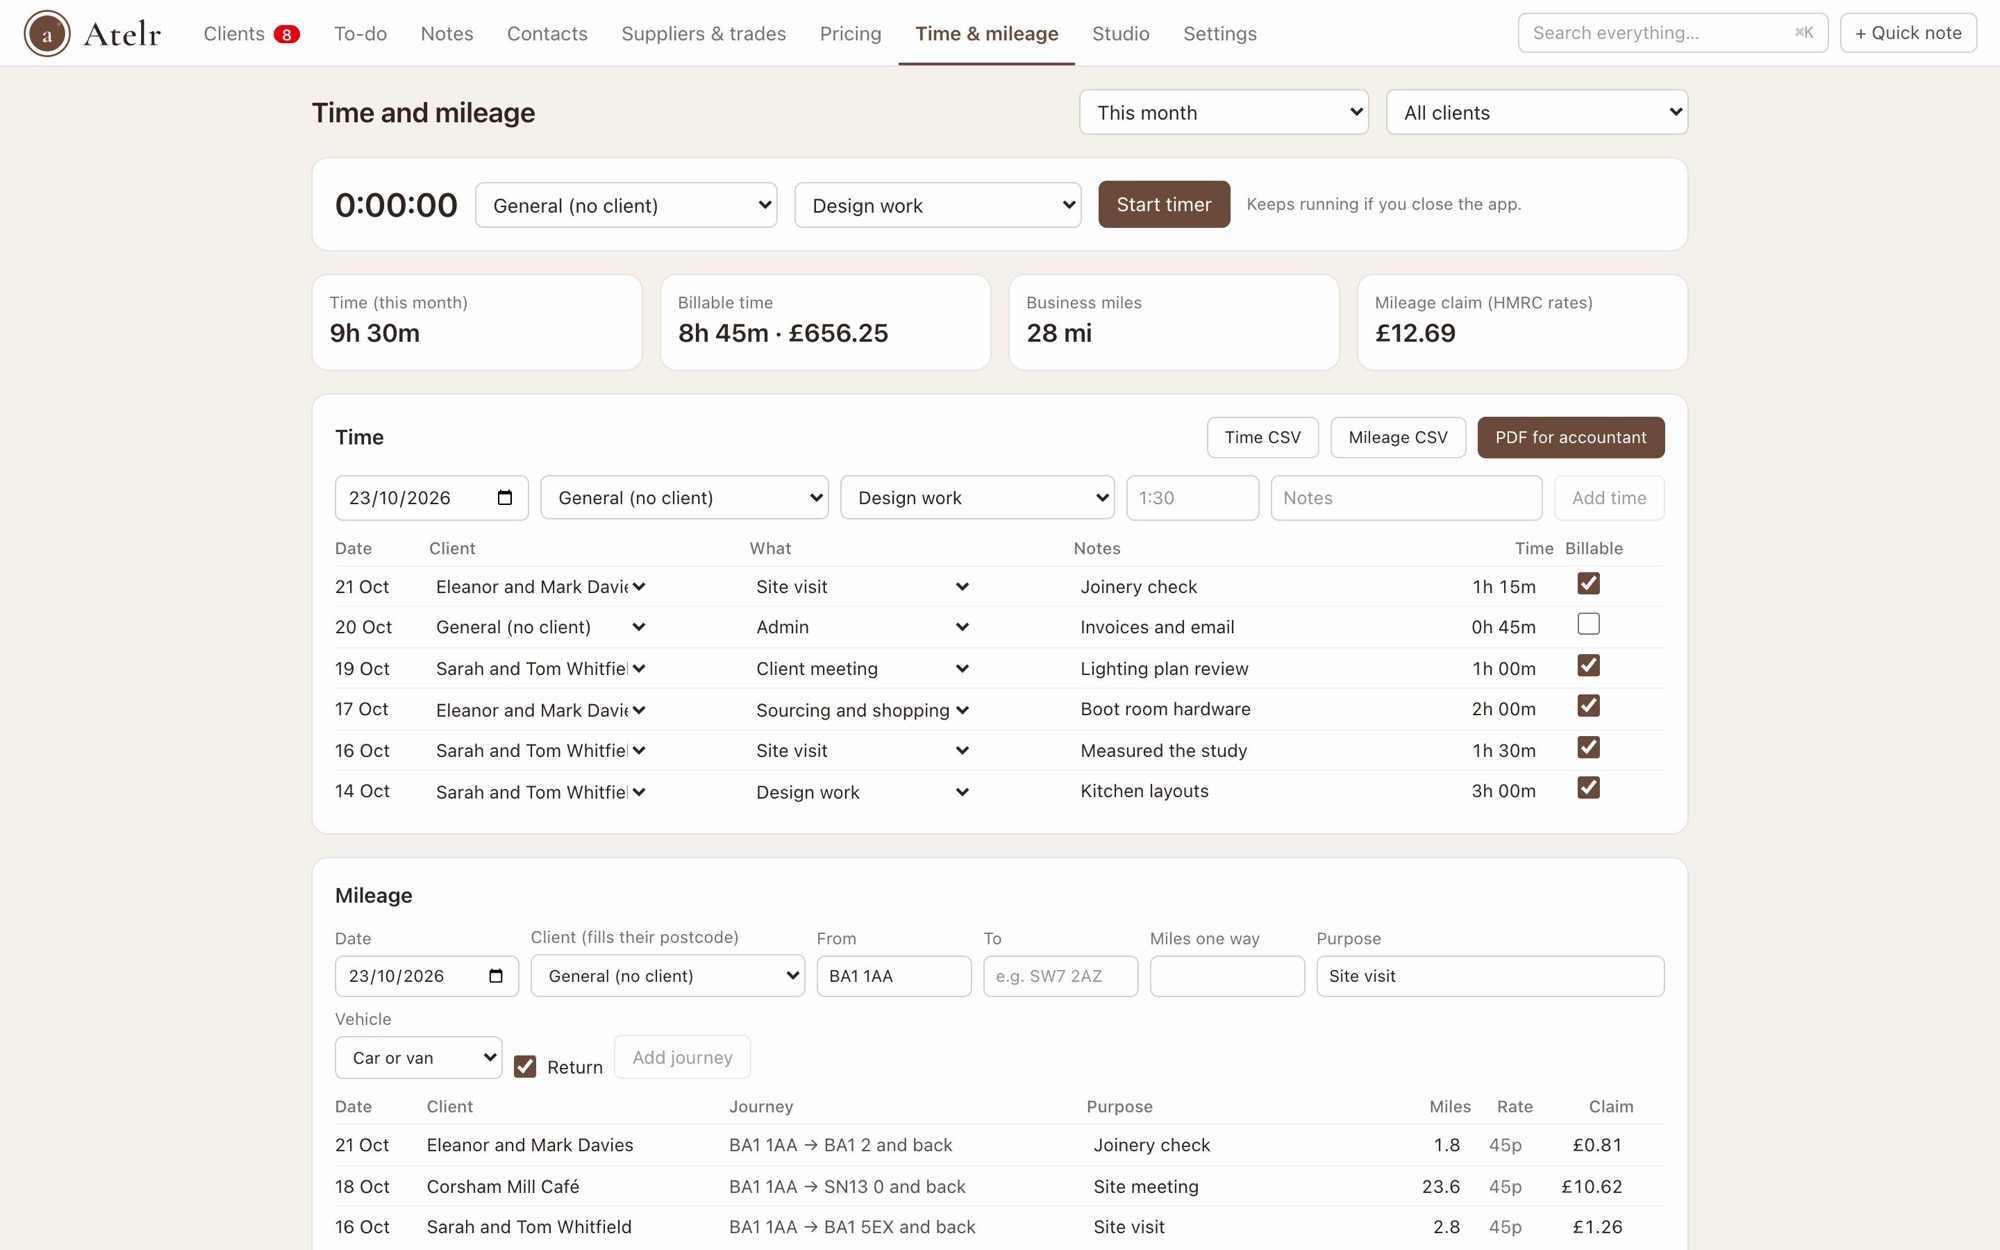Toggle billable for Kitchen layouts entry
Image resolution: width=2000 pixels, height=1250 pixels.
tap(1588, 788)
